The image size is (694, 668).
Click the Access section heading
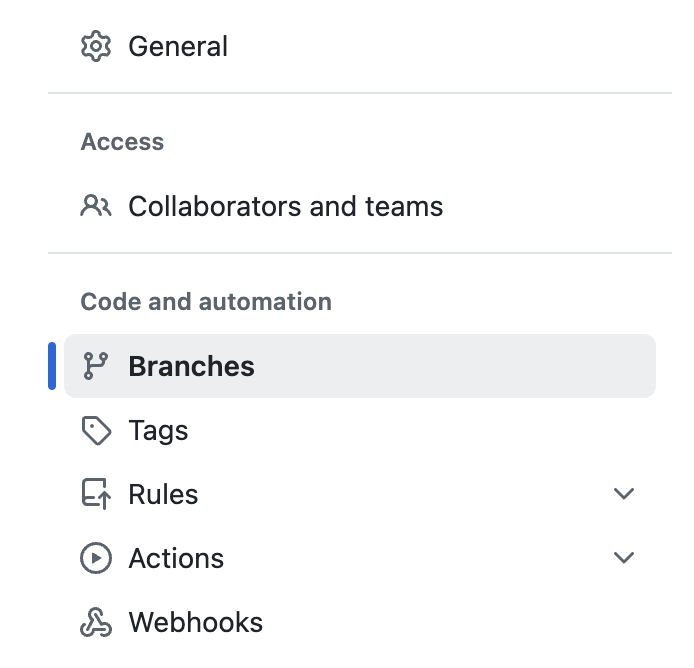[x=122, y=142]
